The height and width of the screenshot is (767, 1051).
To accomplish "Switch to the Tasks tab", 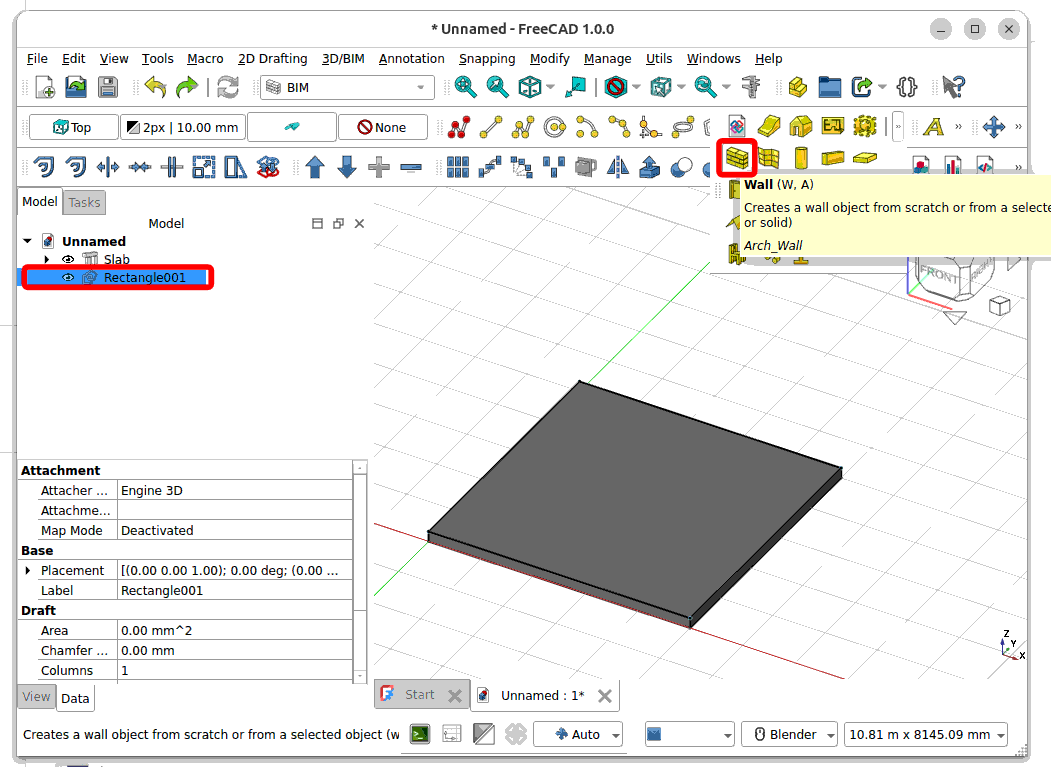I will click(84, 202).
